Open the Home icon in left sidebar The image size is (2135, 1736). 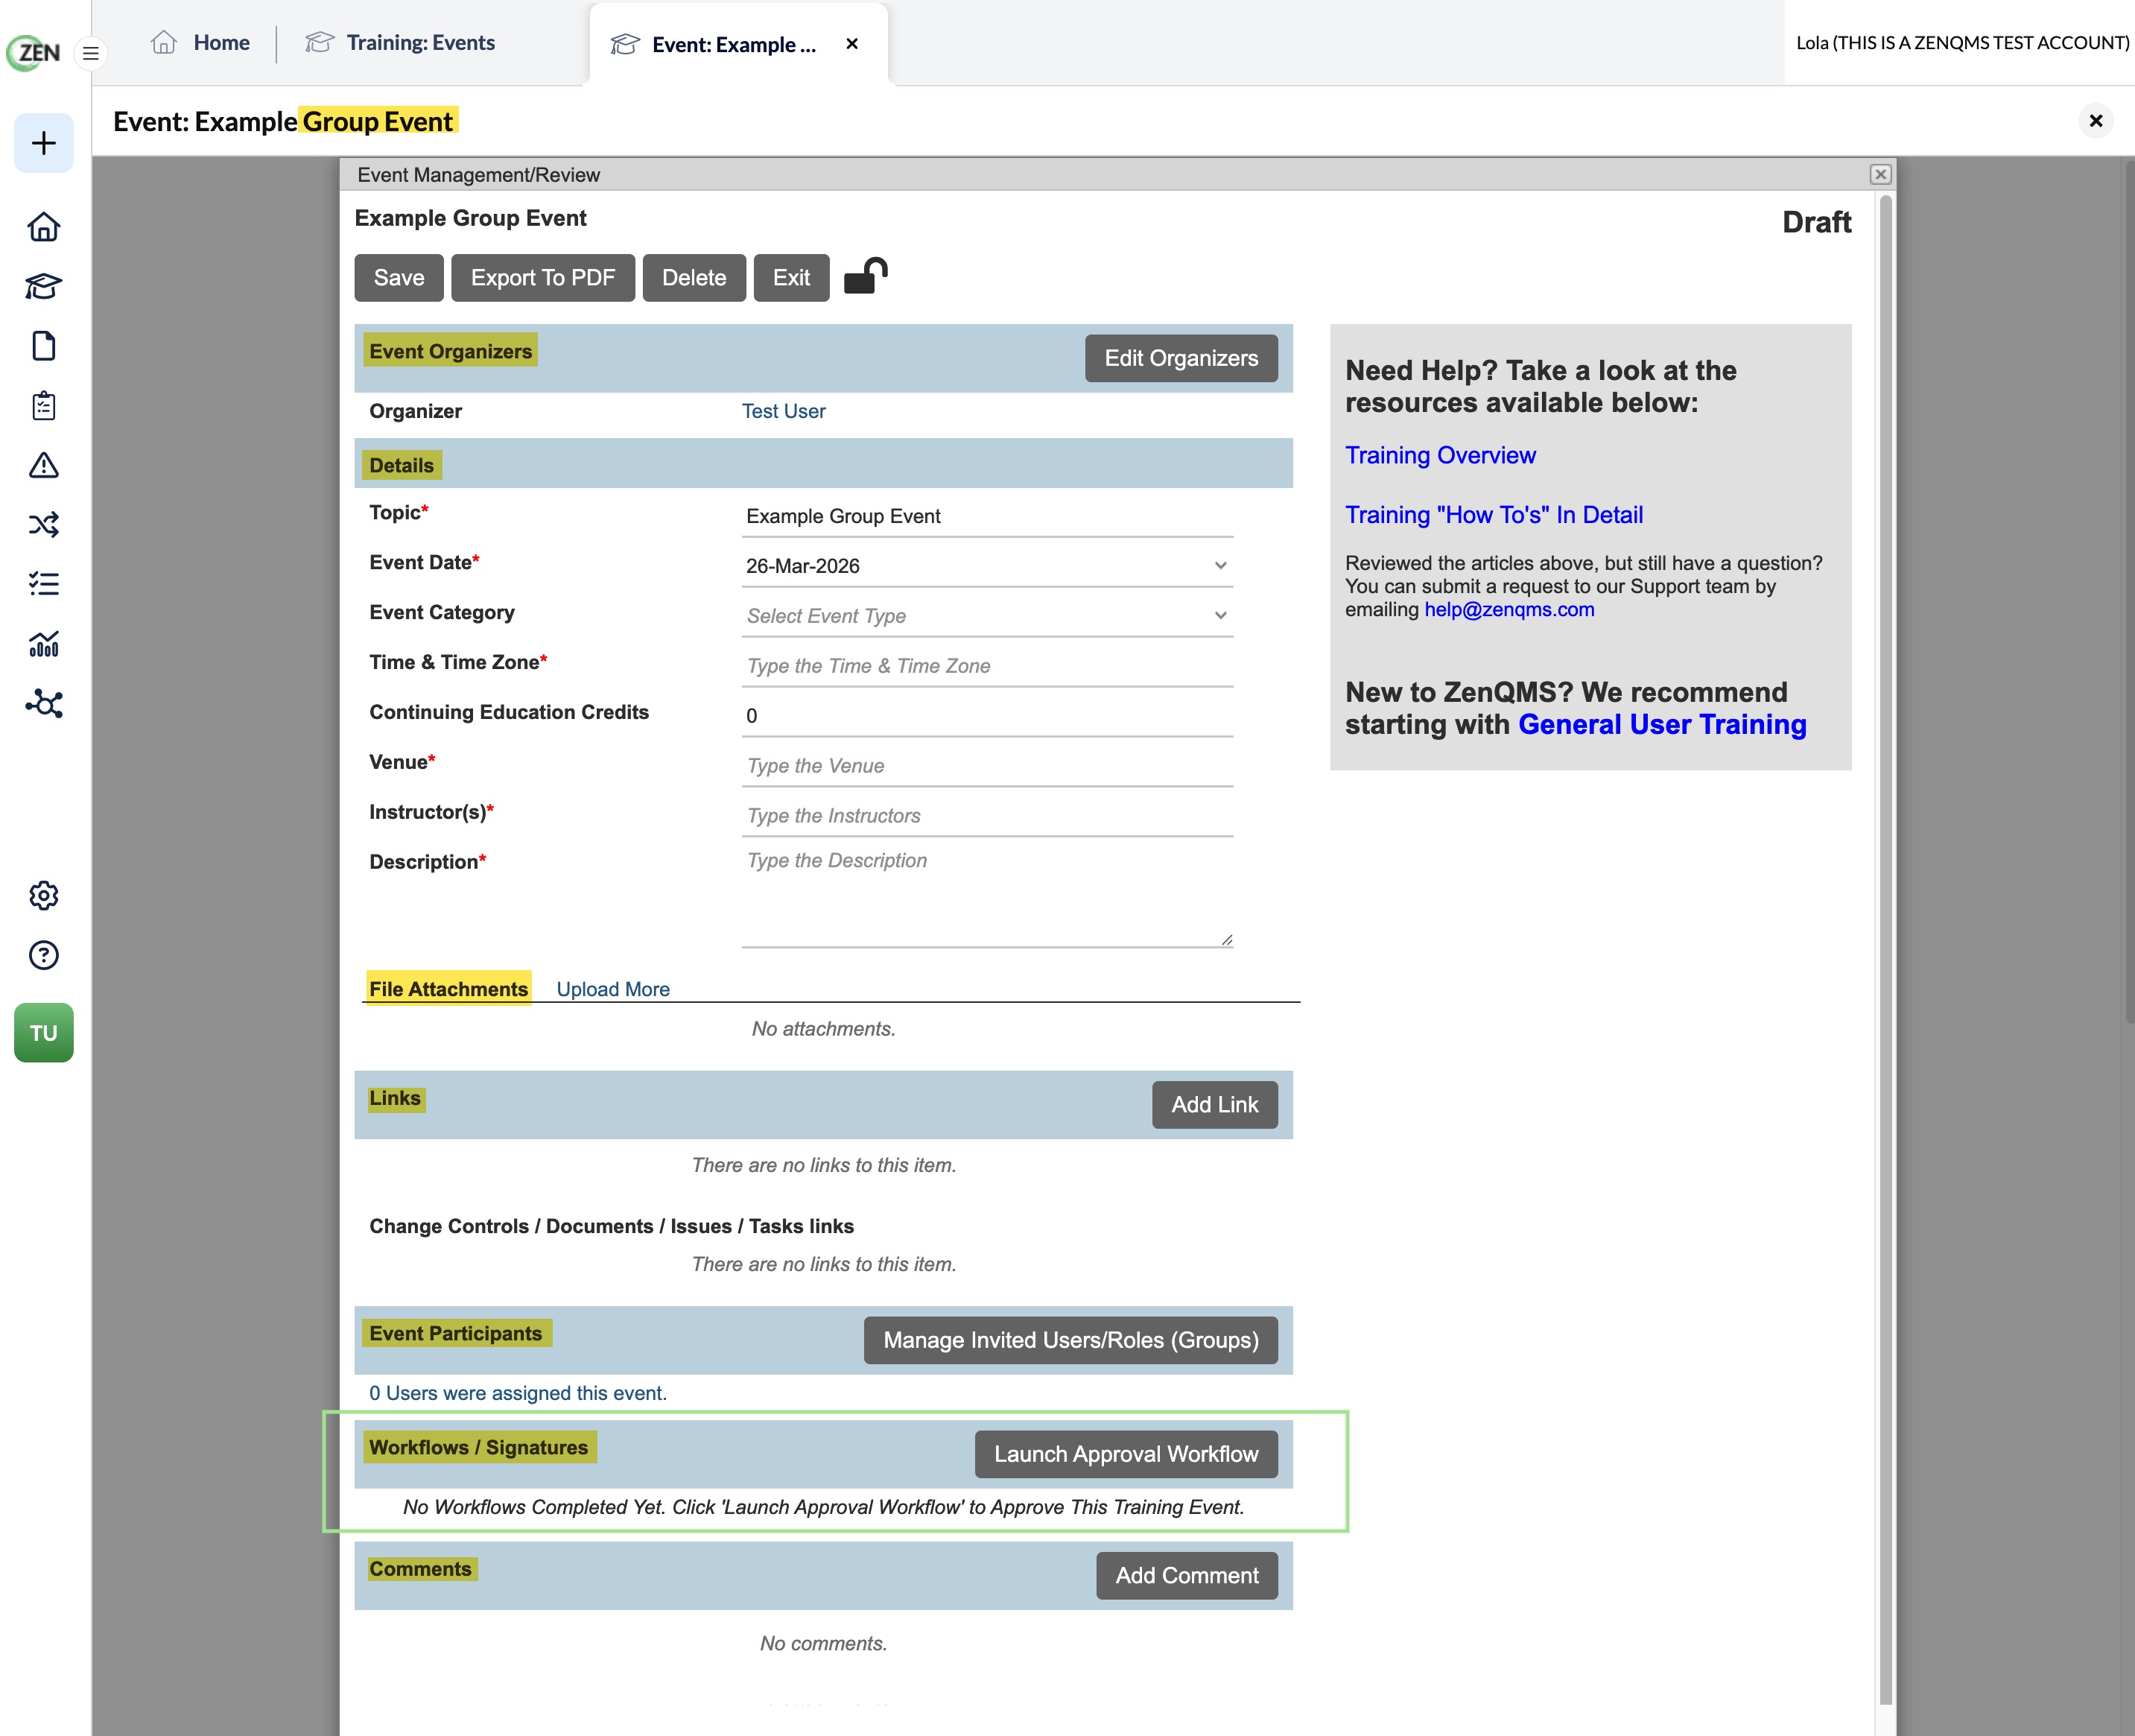point(44,227)
